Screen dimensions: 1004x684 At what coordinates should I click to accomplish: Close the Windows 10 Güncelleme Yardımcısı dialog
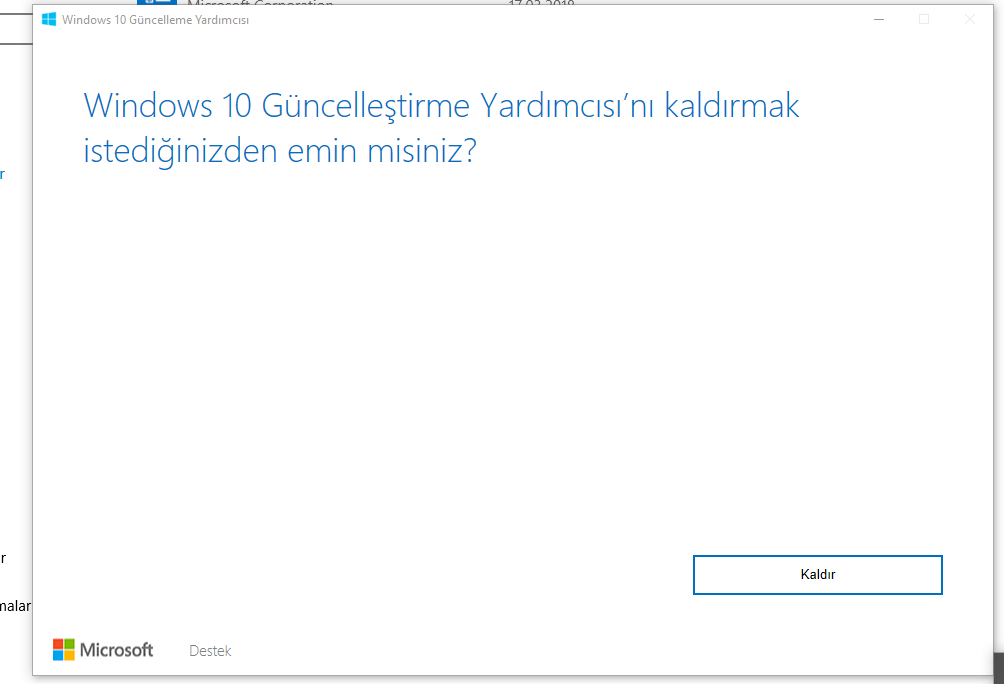(x=969, y=19)
